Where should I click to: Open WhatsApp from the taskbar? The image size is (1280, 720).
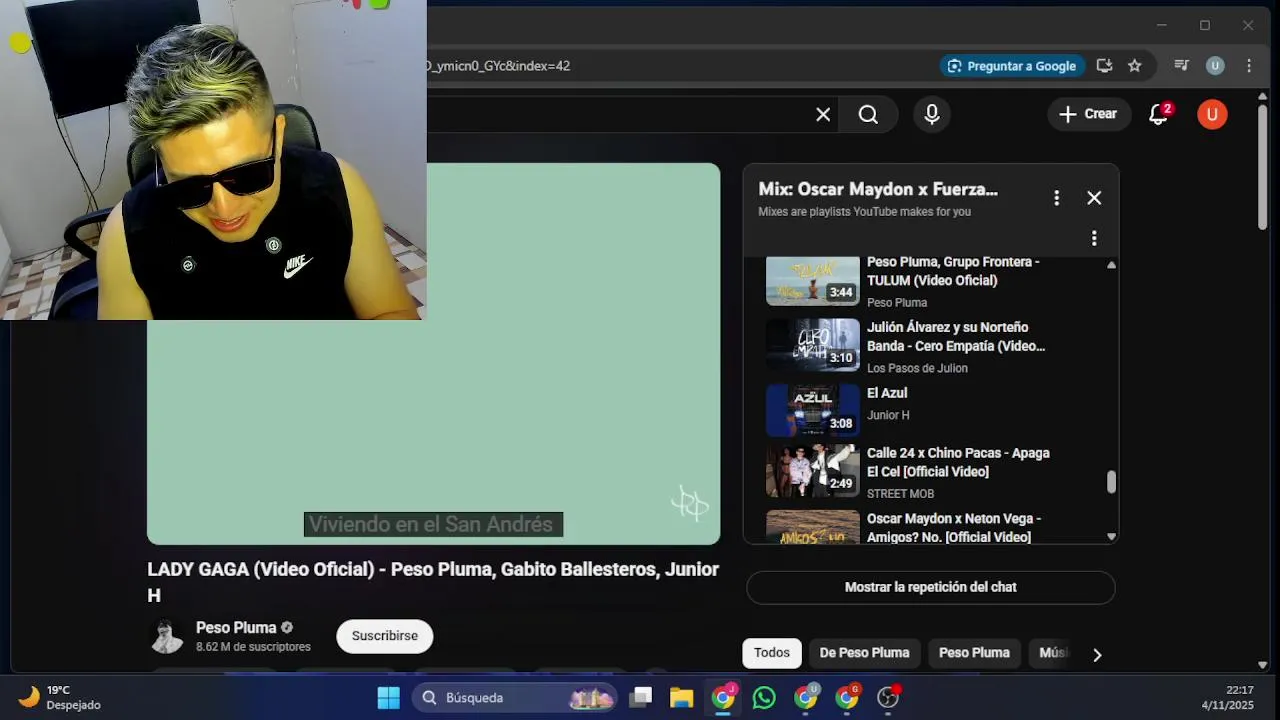point(764,697)
